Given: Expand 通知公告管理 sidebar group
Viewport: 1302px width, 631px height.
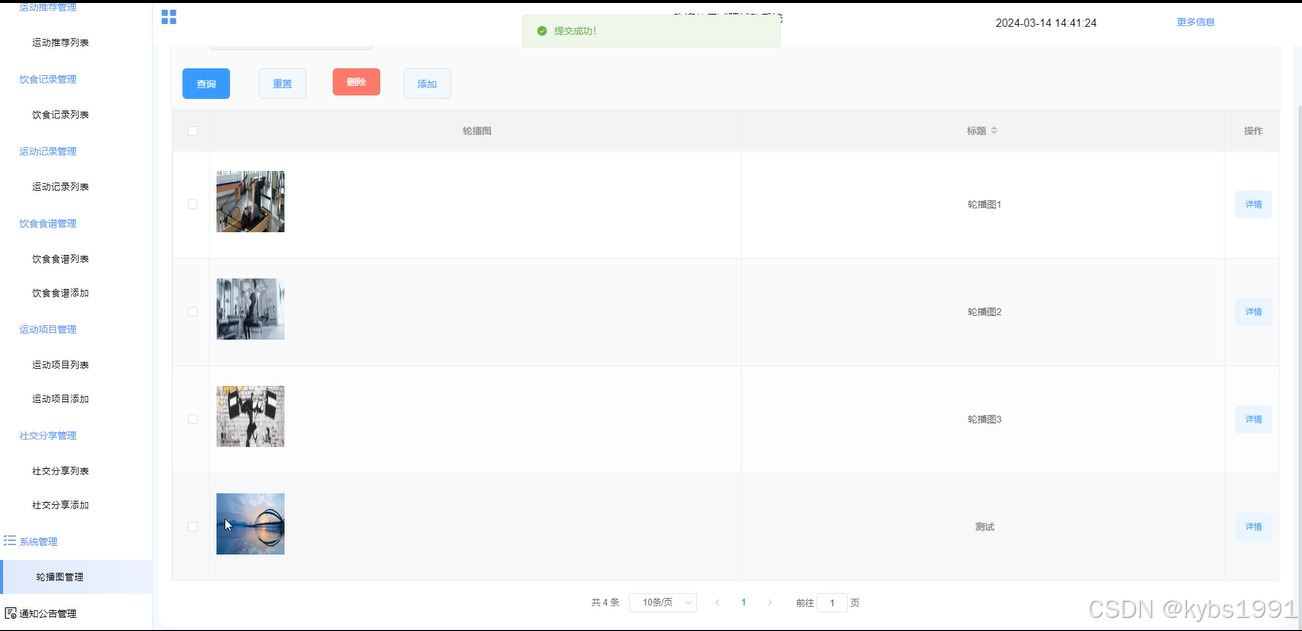Looking at the screenshot, I should [48, 613].
